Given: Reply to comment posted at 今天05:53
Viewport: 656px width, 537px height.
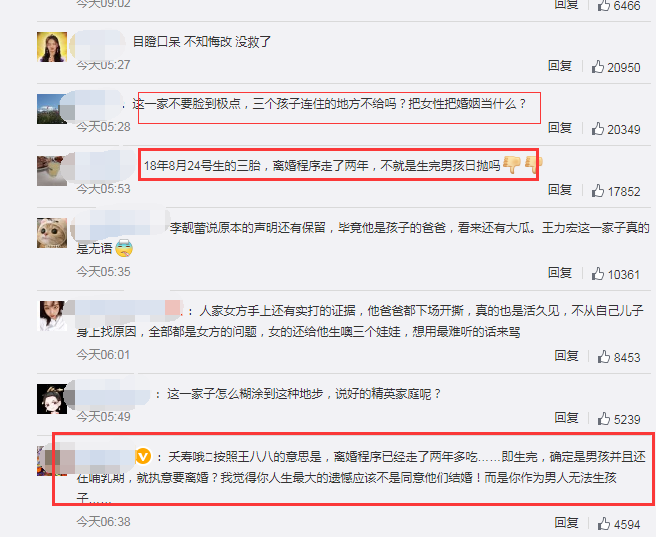Looking at the screenshot, I should point(560,190).
